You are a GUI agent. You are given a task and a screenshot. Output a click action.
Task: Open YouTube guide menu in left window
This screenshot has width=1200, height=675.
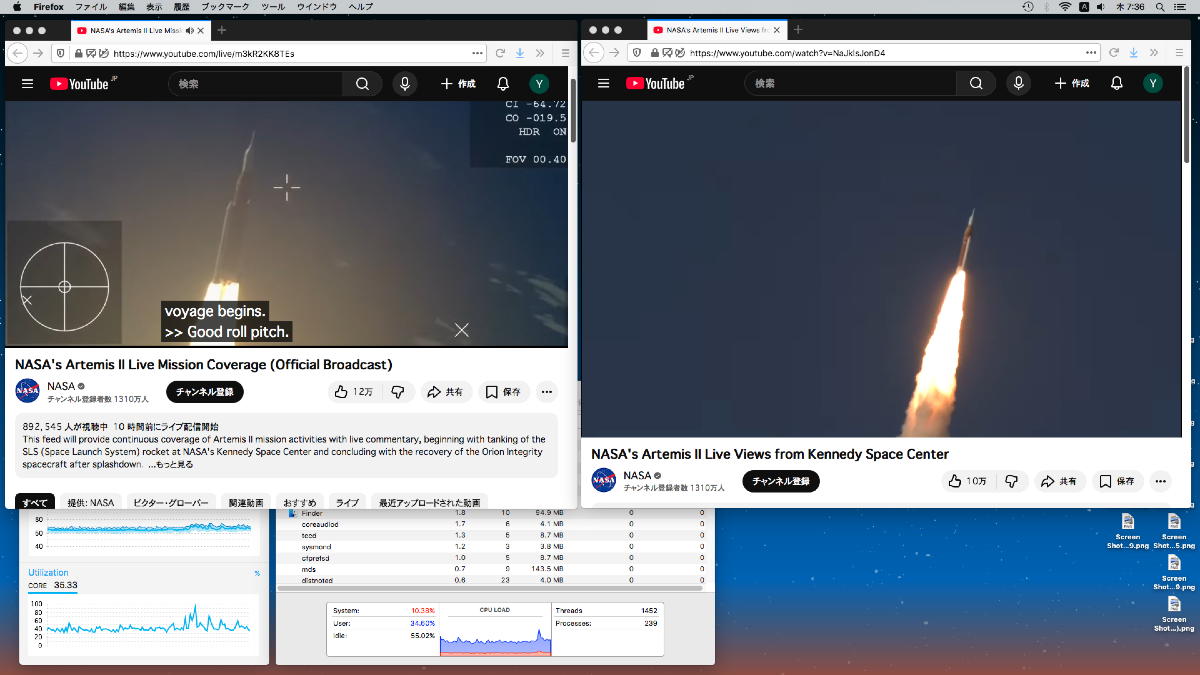[27, 84]
